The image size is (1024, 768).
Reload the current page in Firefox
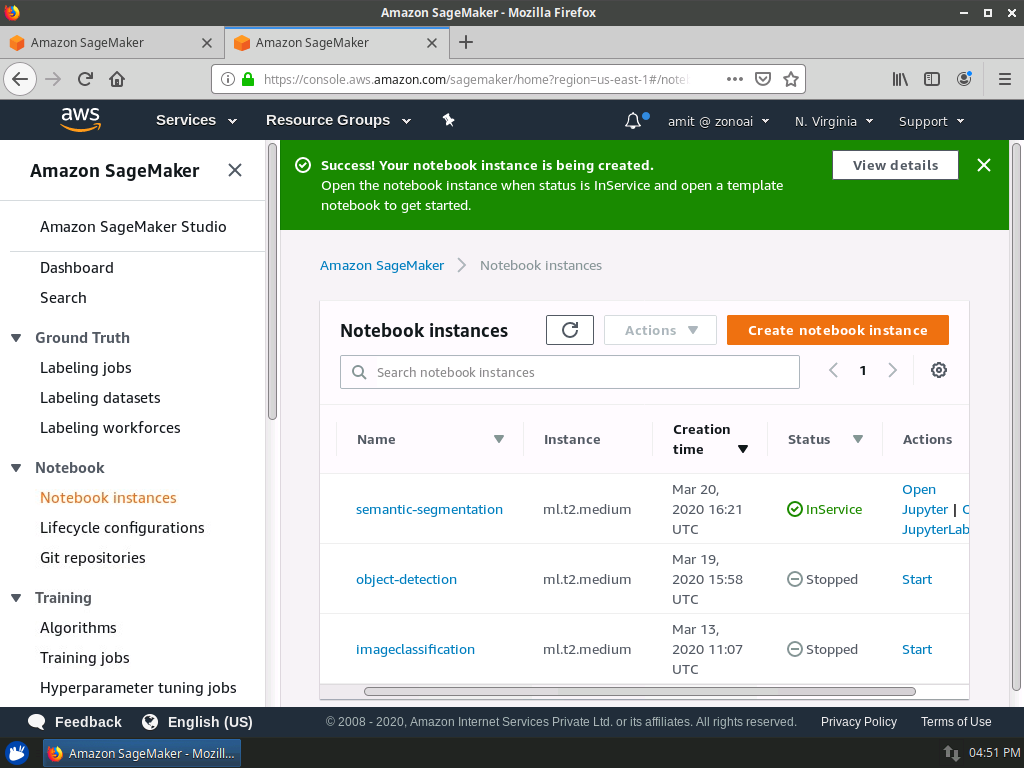point(85,79)
